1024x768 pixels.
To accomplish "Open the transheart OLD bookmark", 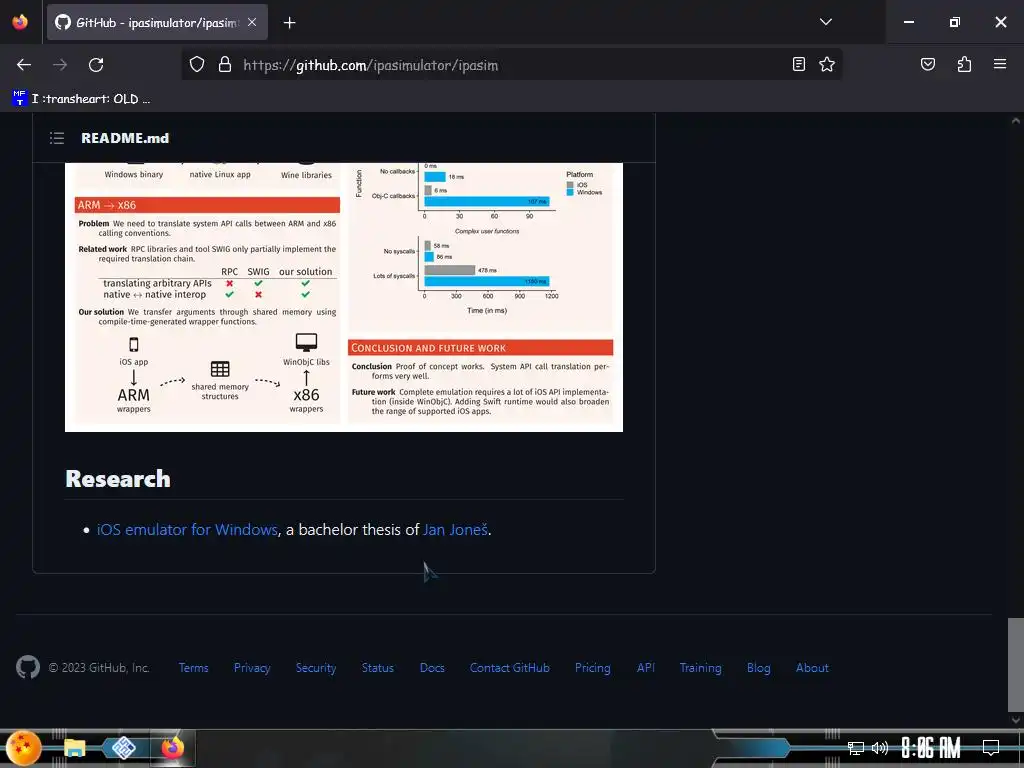I will pyautogui.click(x=82, y=99).
